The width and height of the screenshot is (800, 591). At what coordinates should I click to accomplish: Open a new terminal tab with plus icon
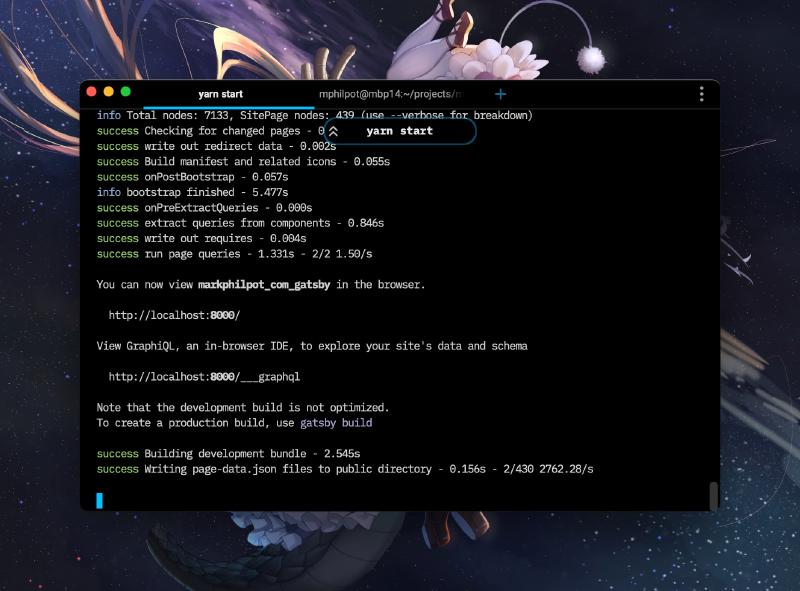501,94
